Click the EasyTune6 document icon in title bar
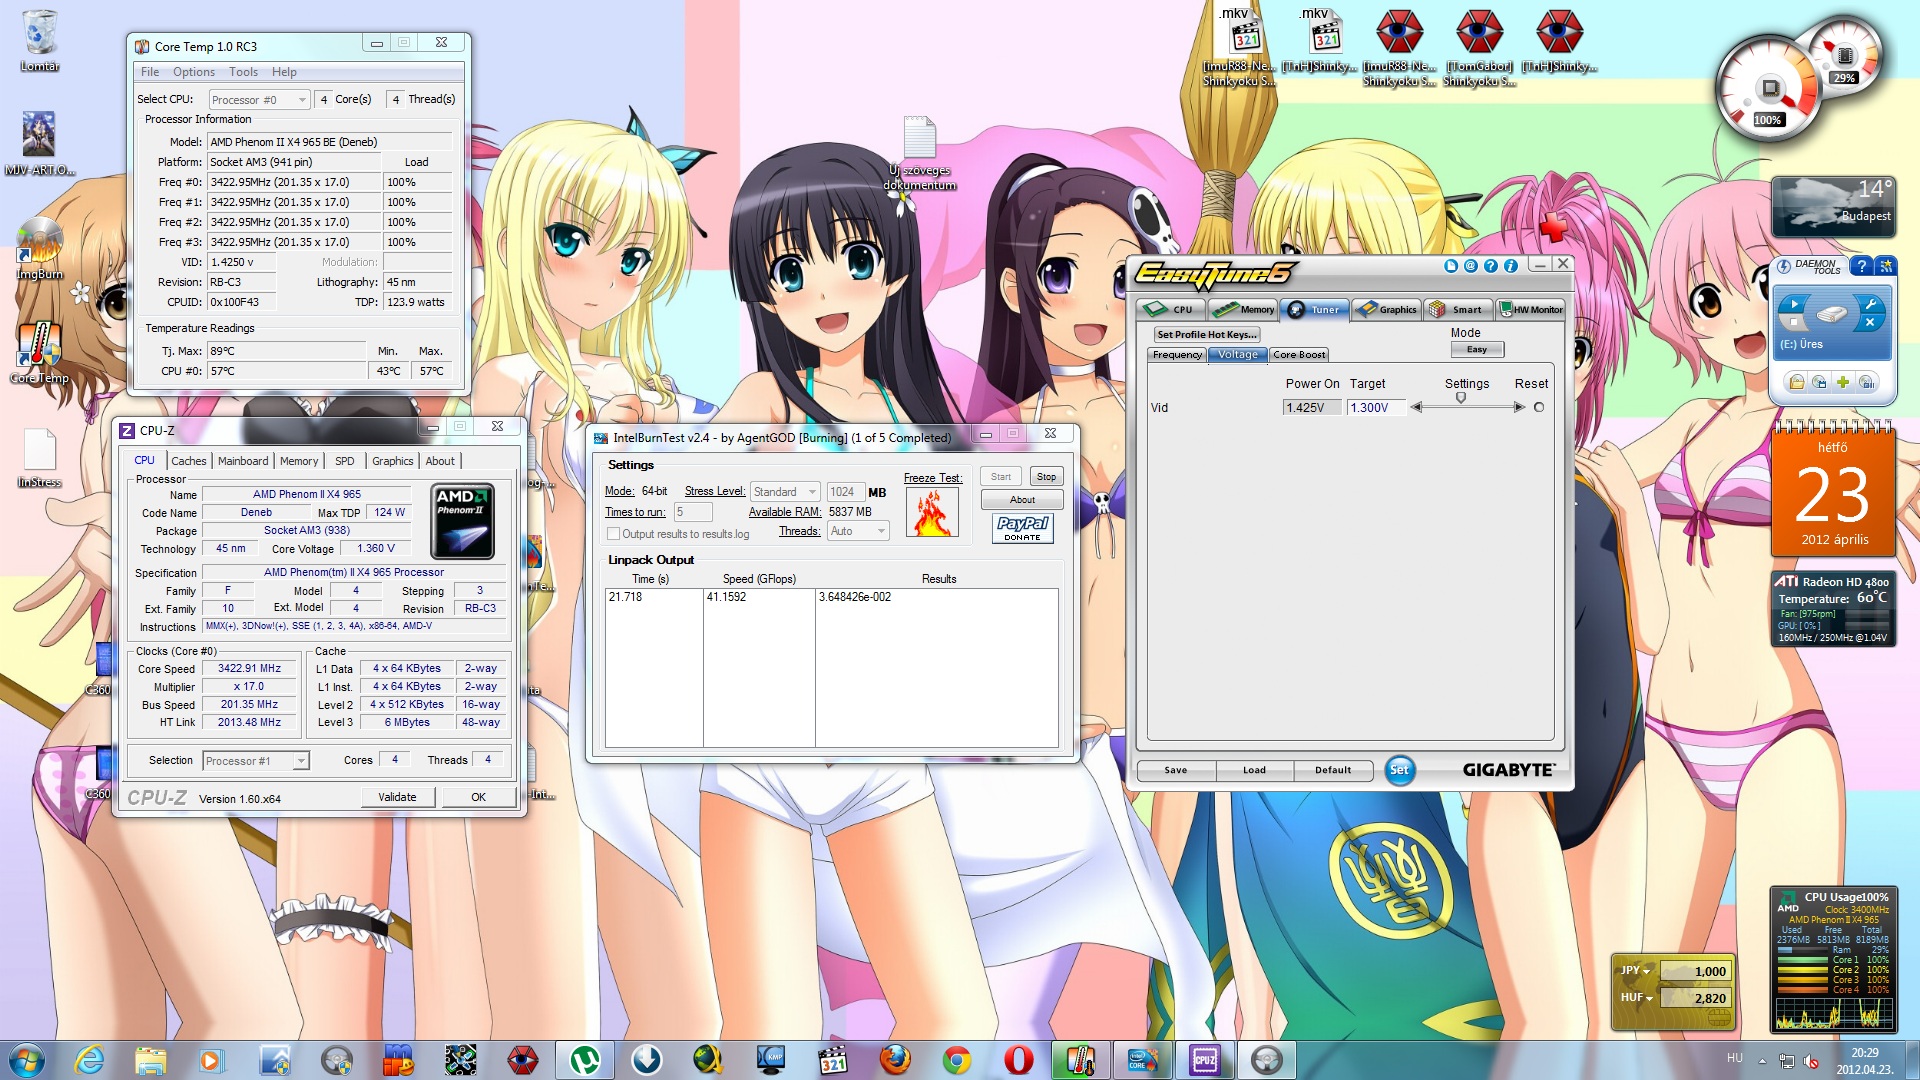This screenshot has height=1080, width=1920. 1451,266
